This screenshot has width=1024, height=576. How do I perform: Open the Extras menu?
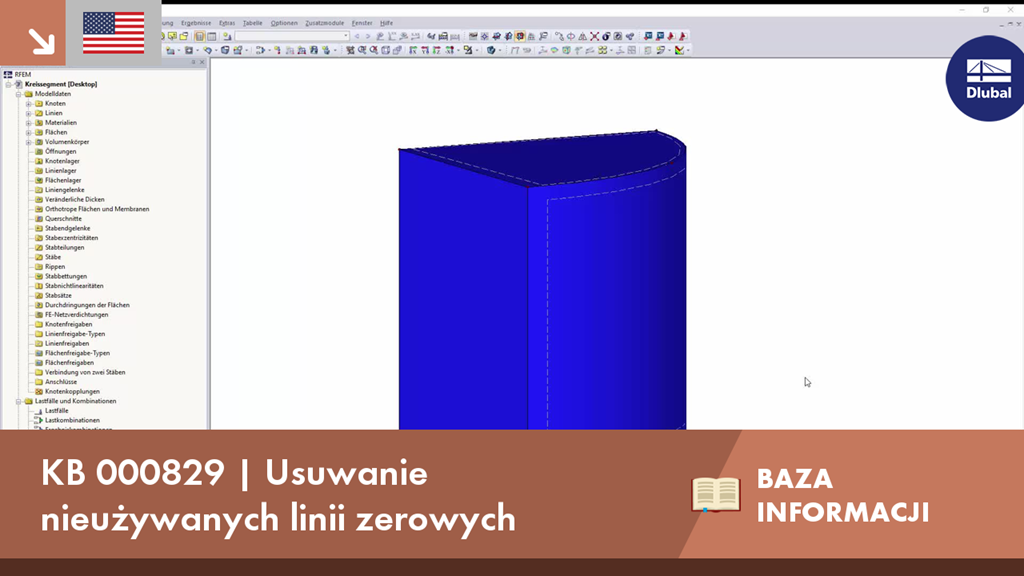pos(227,23)
